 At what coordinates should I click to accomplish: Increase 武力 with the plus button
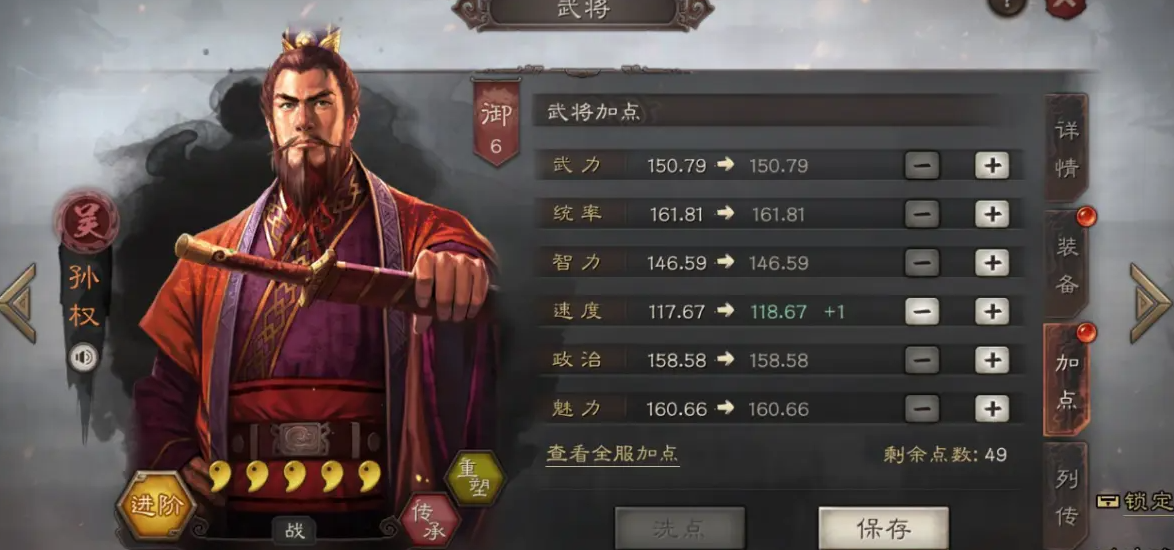tap(991, 165)
